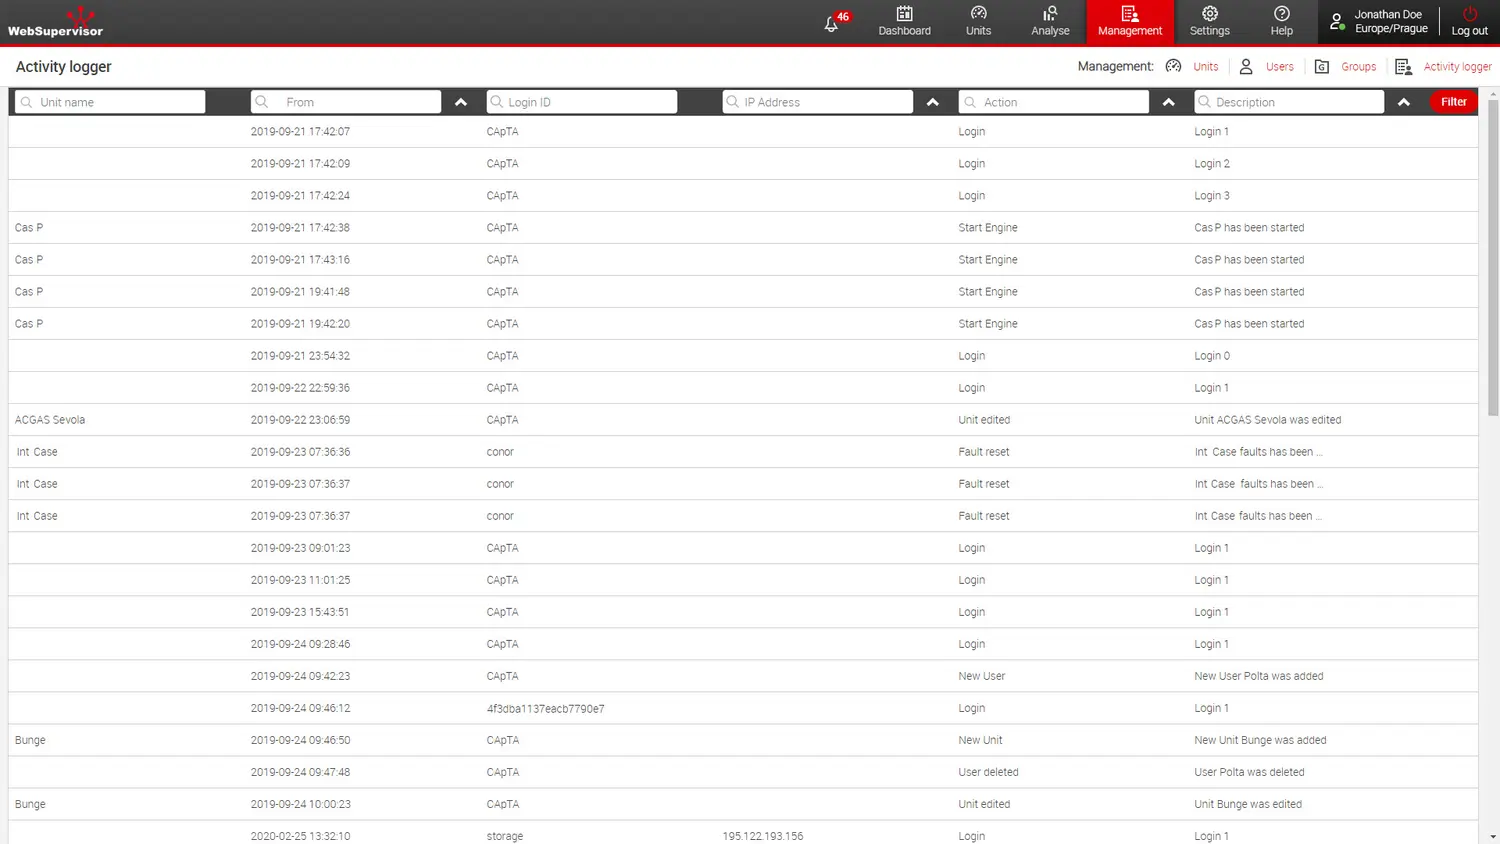The height and width of the screenshot is (844, 1500).
Task: Open the Analyse section
Action: [1050, 21]
